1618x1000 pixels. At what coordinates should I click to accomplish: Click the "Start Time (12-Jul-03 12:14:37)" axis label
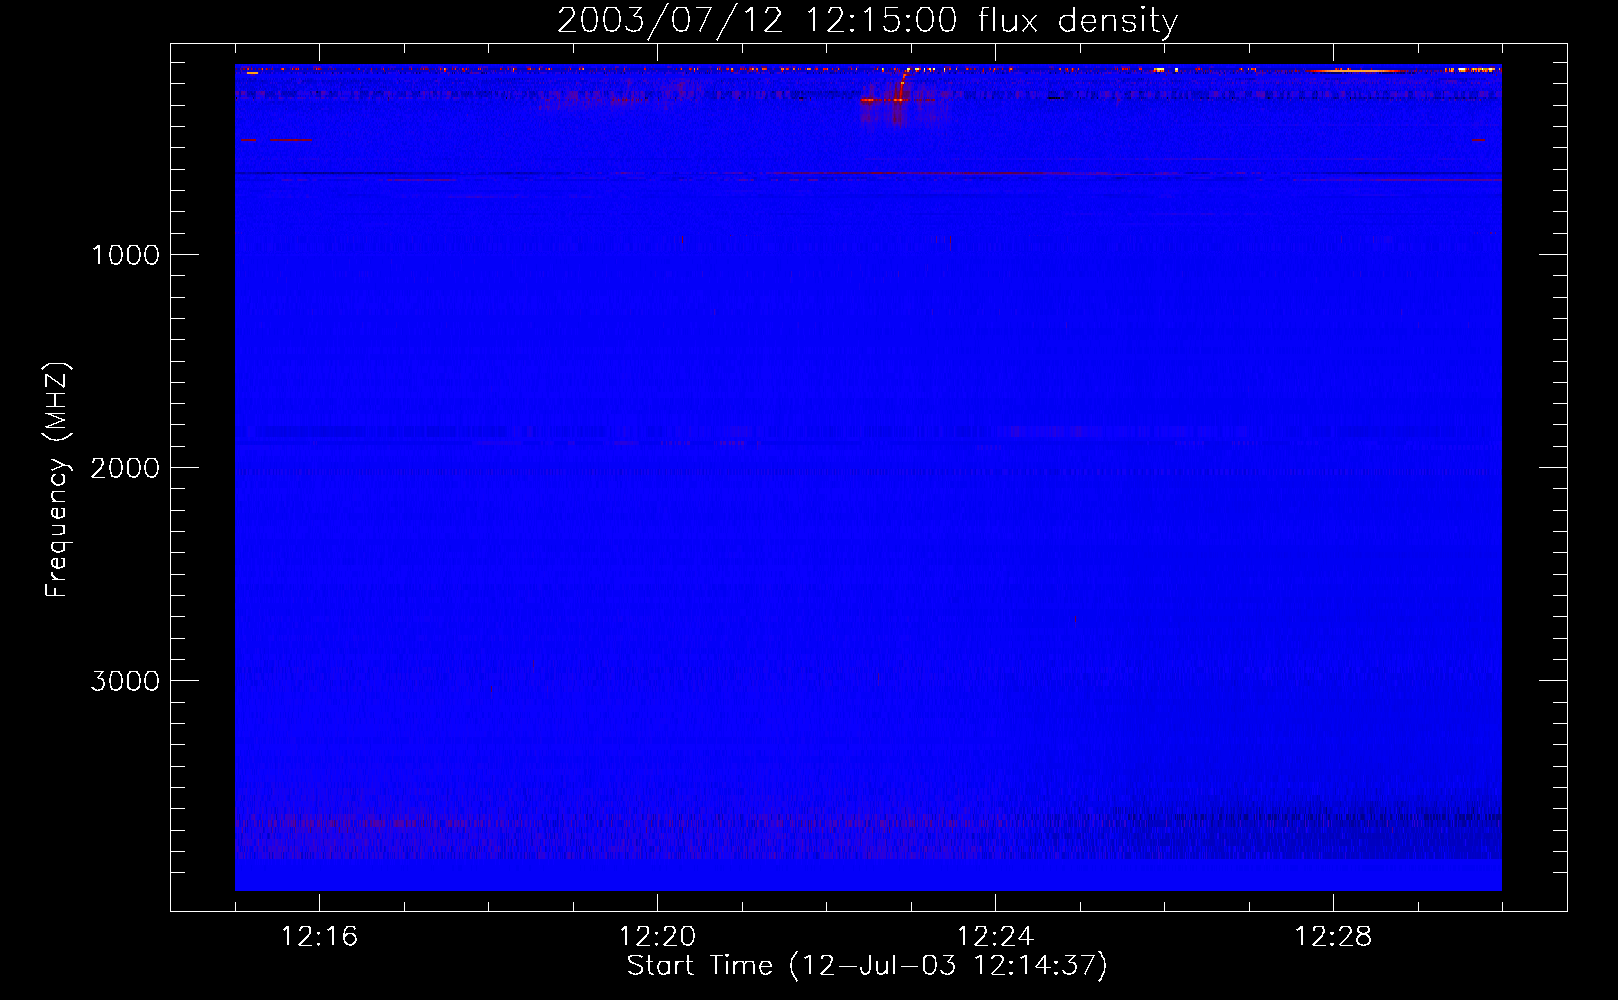[867, 966]
